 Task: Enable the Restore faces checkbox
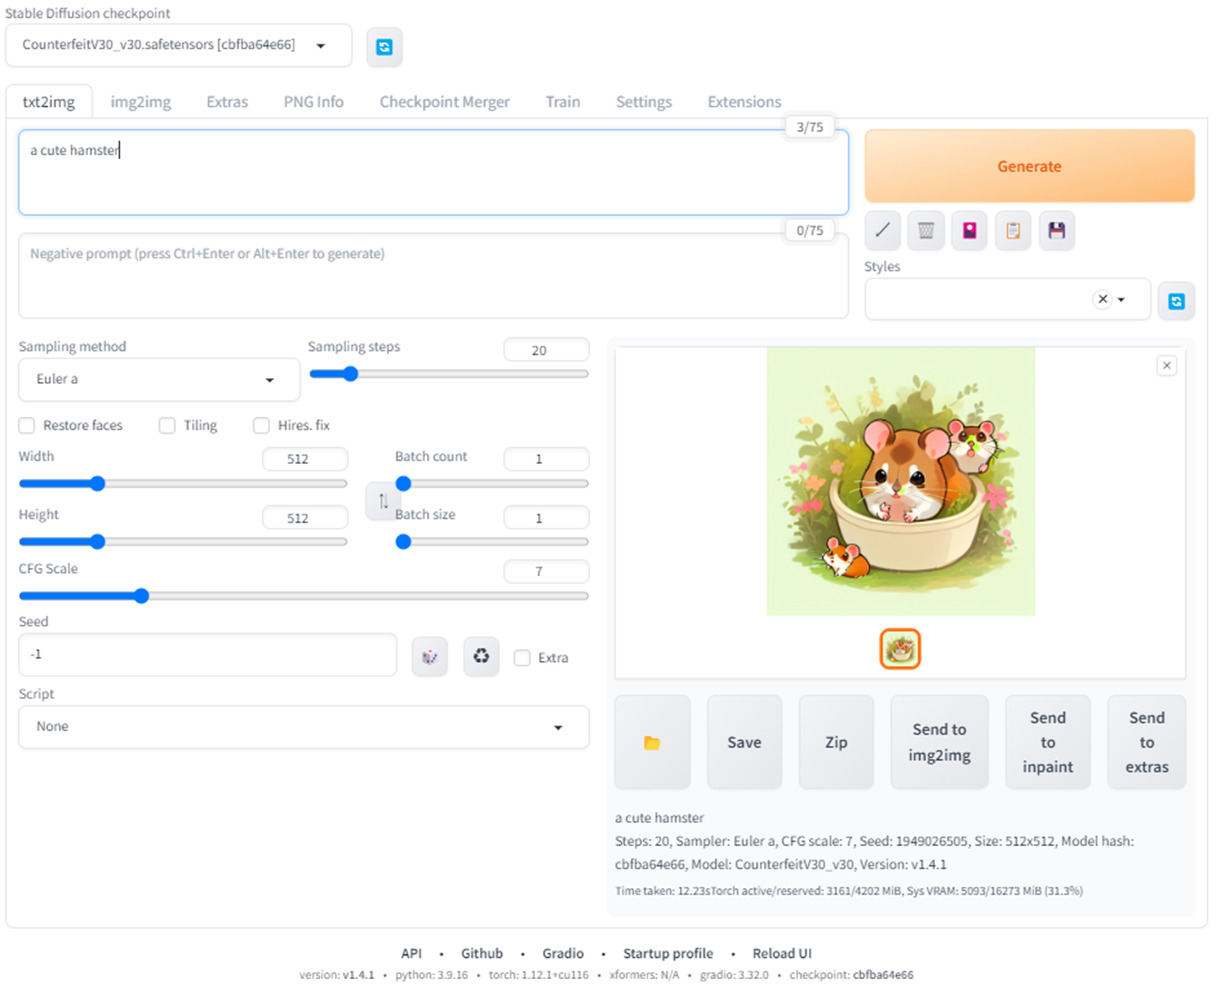[x=26, y=425]
